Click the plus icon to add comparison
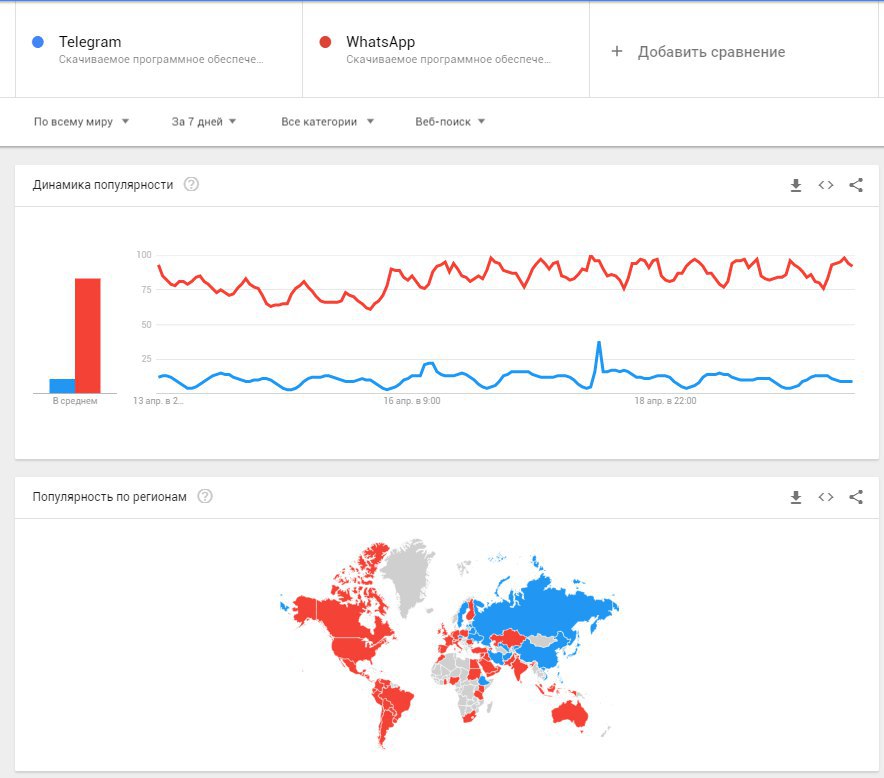The width and height of the screenshot is (884, 778). [x=617, y=51]
